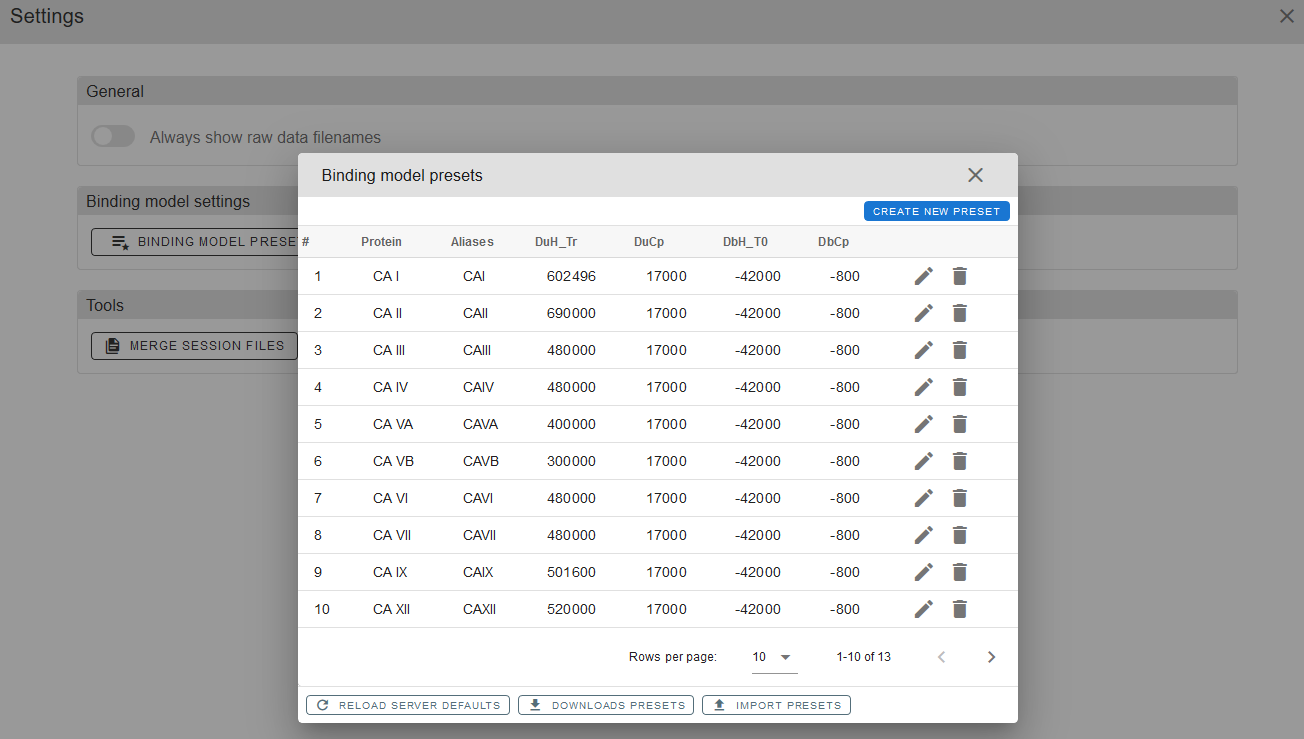
Task: Sort by the Protein column header
Action: tap(381, 242)
